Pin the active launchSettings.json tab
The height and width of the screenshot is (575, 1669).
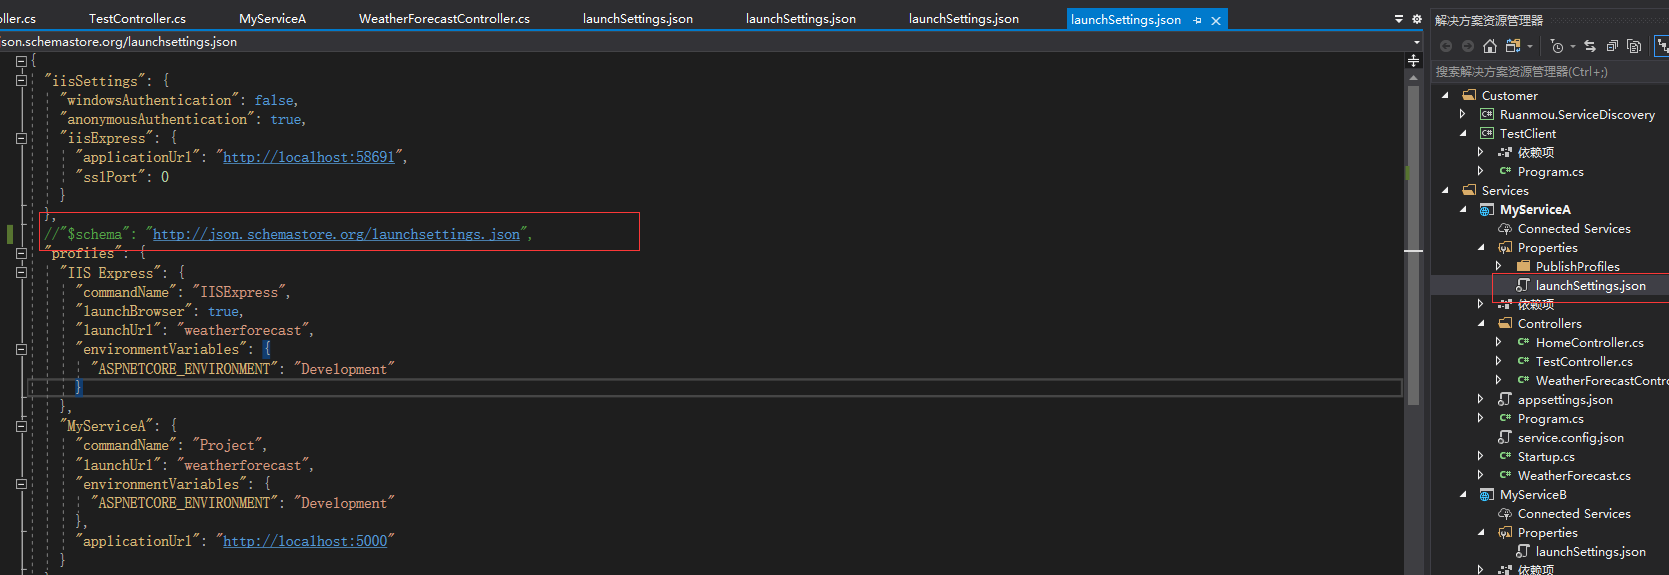point(1198,20)
